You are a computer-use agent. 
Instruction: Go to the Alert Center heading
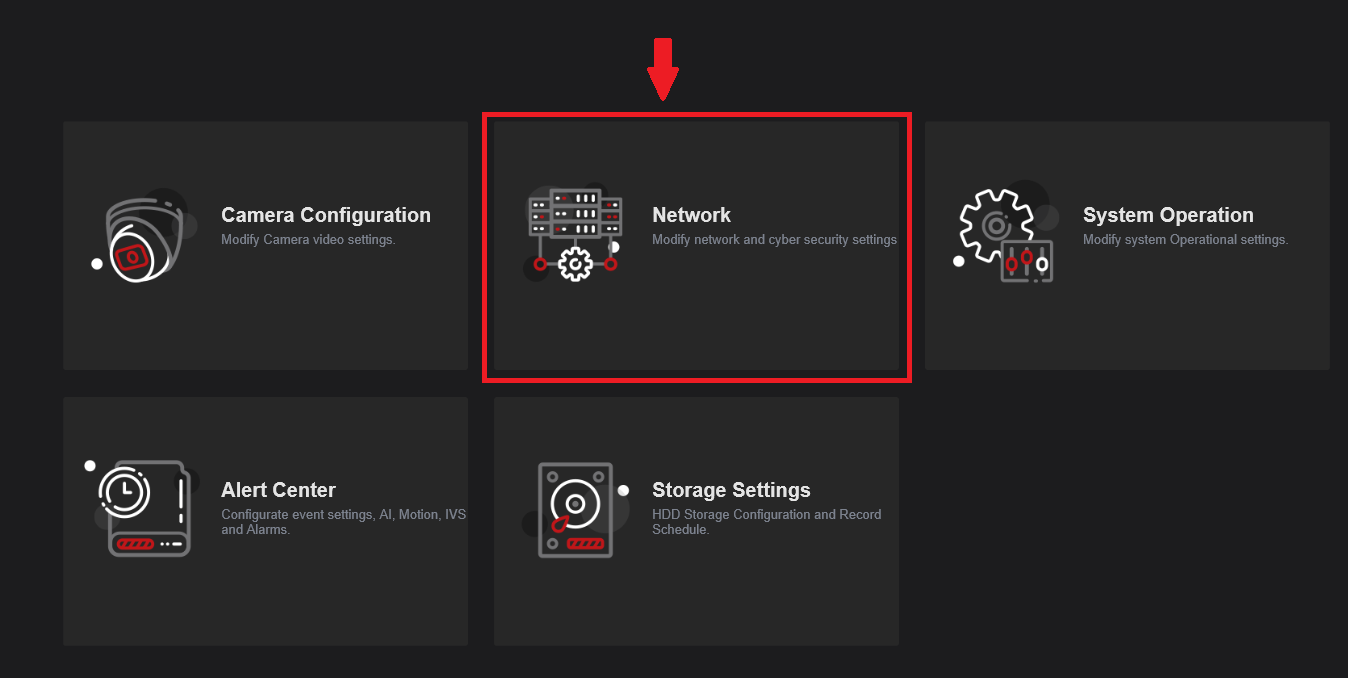[278, 490]
